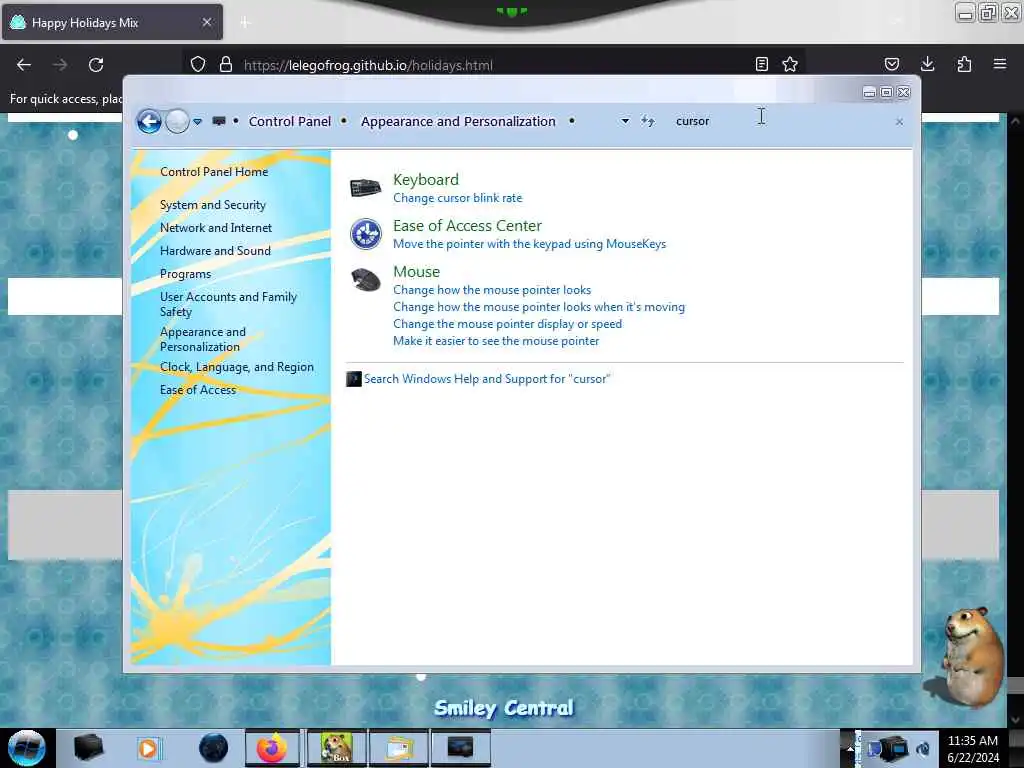Click Move the pointer with the keypad link
This screenshot has height=768, width=1024.
[529, 244]
